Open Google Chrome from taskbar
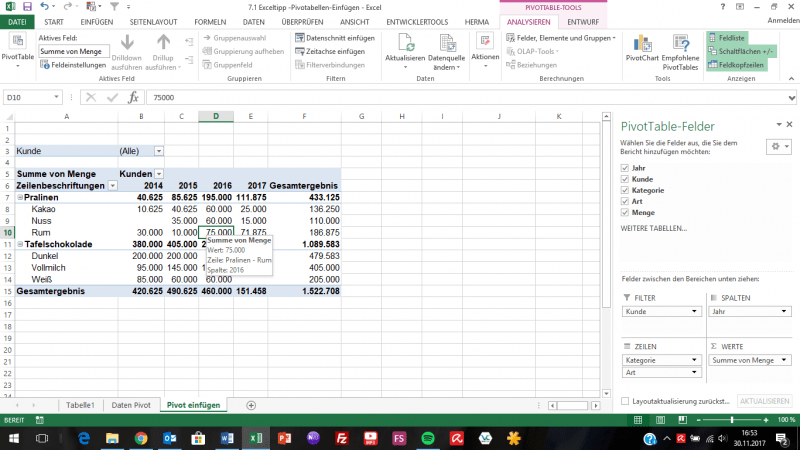Viewport: 800px width, 450px height. click(141, 438)
